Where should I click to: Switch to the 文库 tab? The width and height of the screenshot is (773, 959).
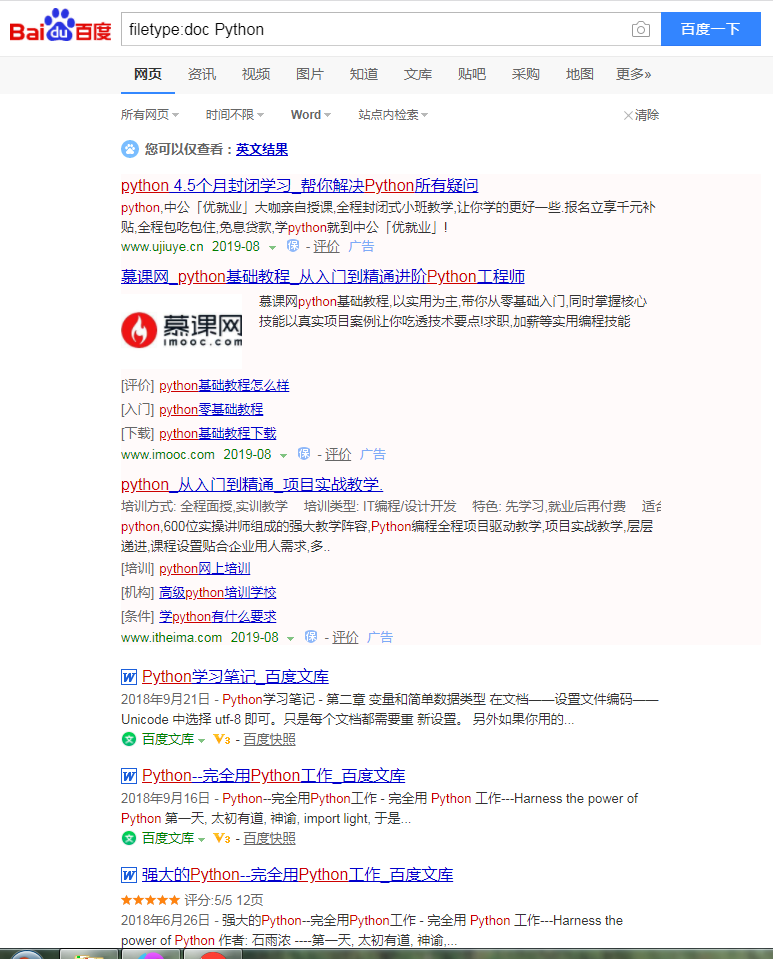tap(418, 75)
